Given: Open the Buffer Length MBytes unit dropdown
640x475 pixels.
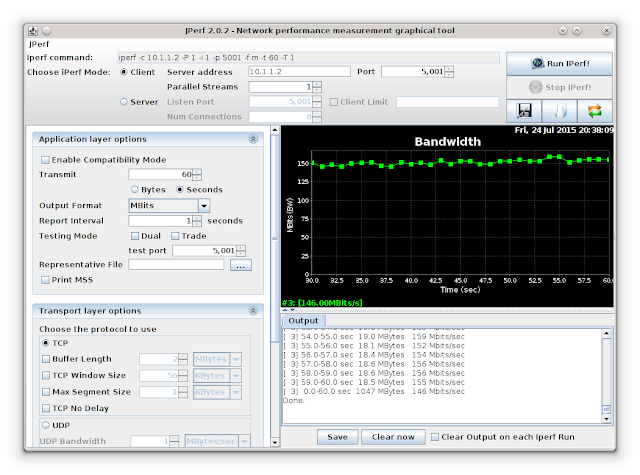Looking at the screenshot, I should click(x=236, y=359).
